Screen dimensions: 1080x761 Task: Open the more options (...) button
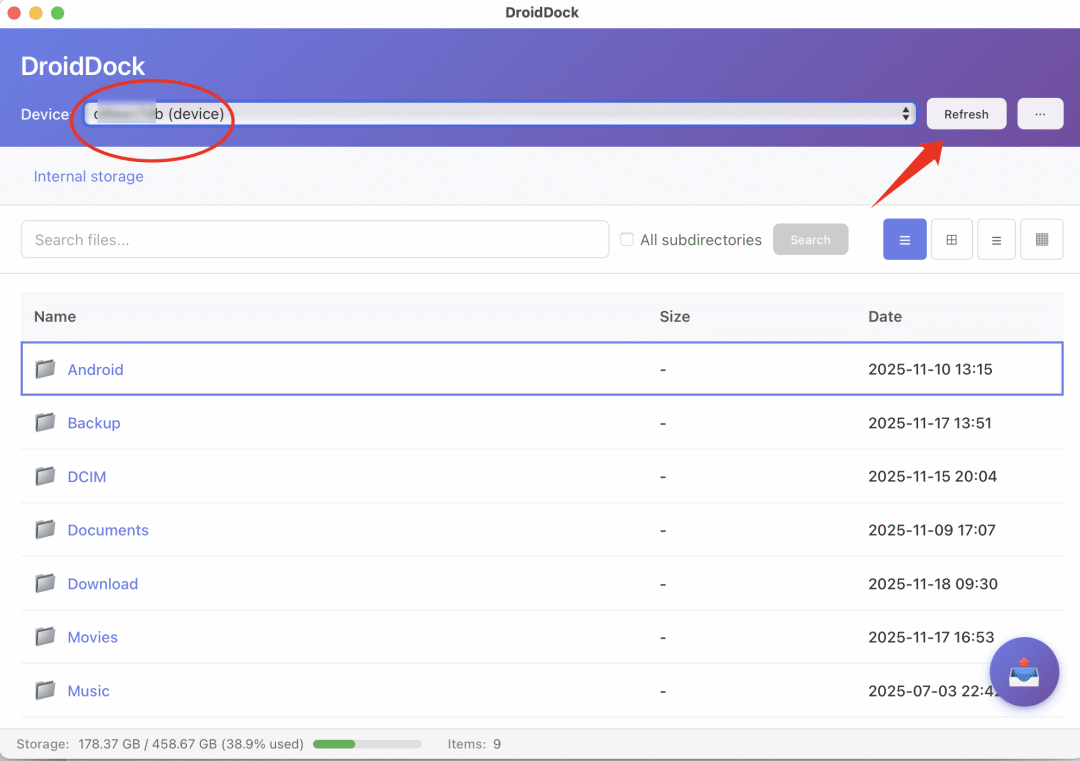pos(1040,114)
